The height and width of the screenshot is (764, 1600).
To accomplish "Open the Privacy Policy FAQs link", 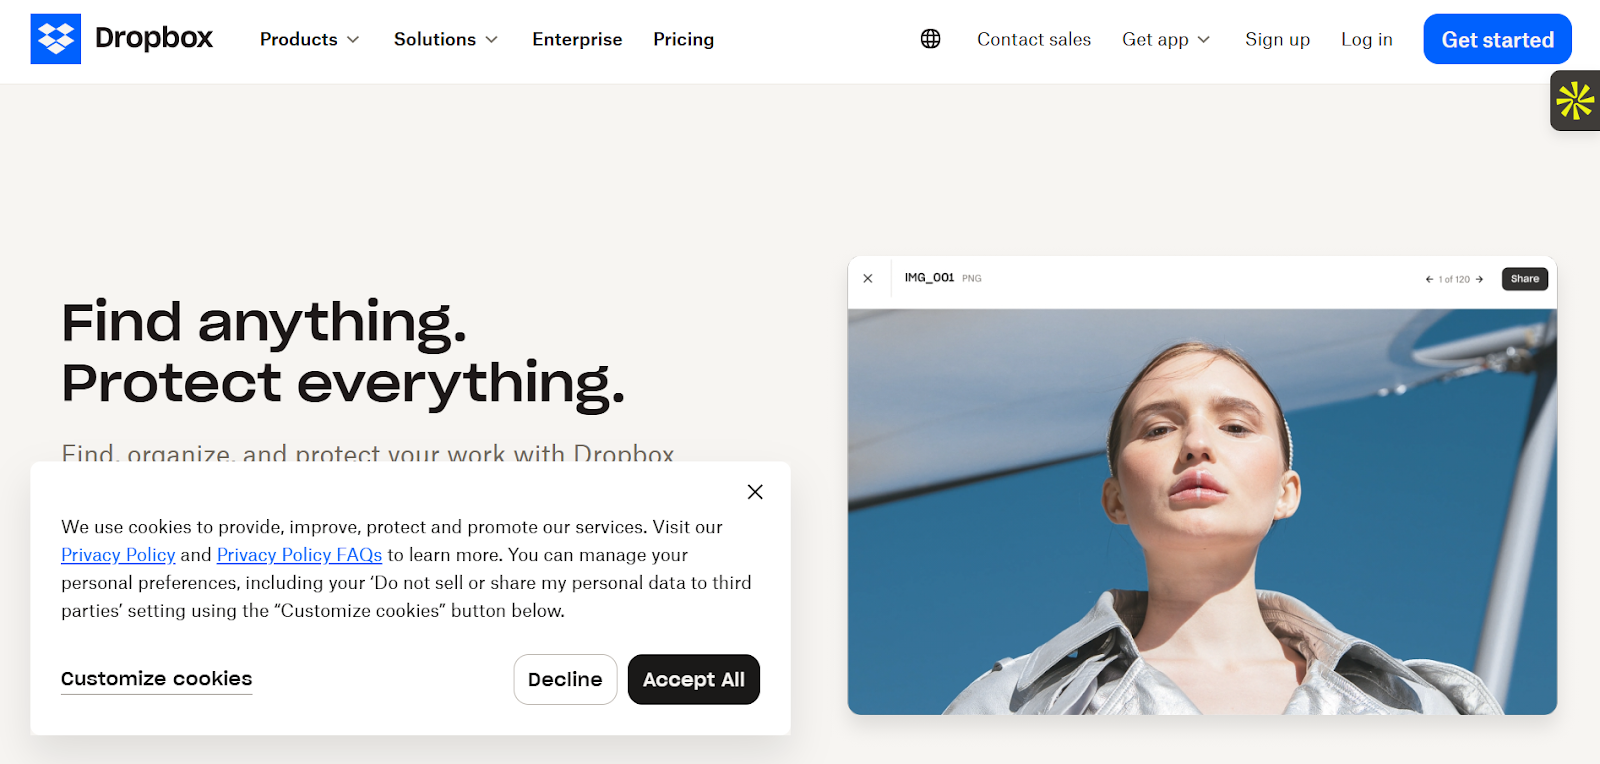I will click(299, 555).
